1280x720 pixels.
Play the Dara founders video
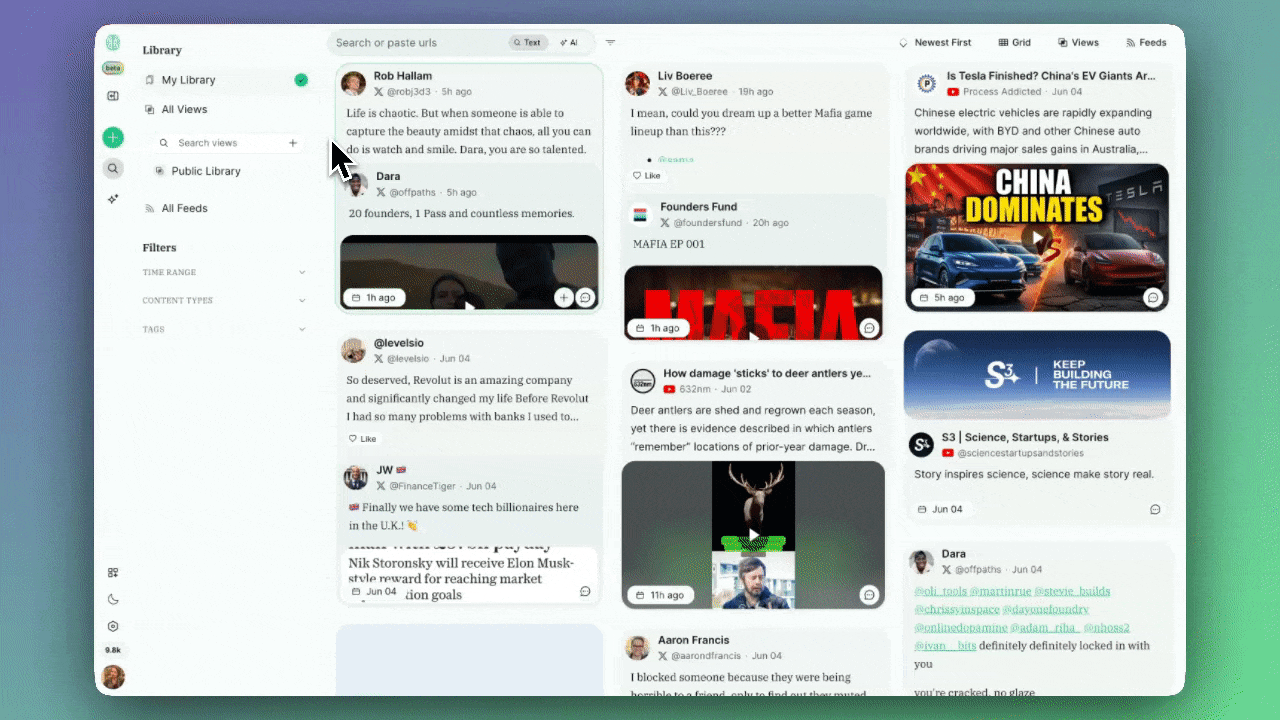click(x=469, y=274)
